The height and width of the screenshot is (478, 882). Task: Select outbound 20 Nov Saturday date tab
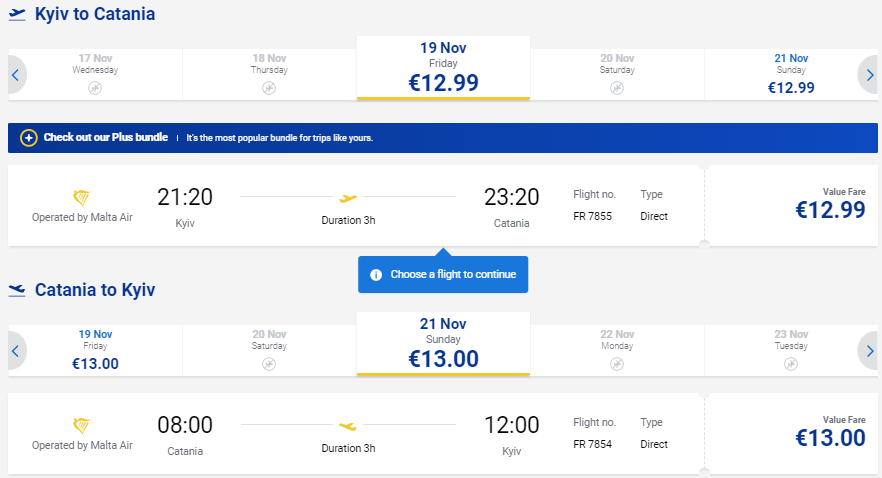617,75
